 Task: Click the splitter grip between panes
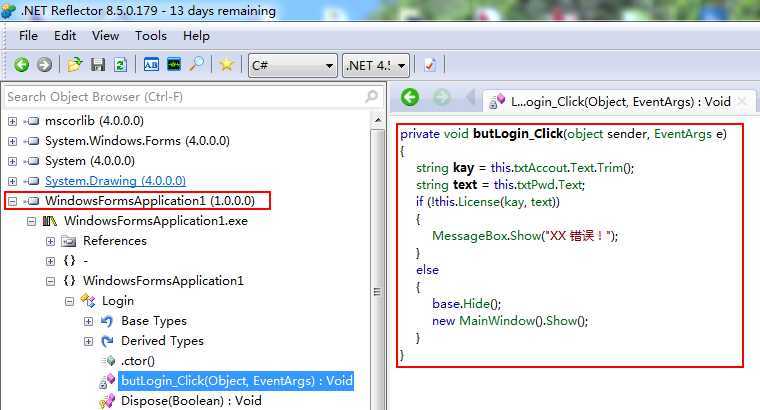pyautogui.click(x=377, y=292)
